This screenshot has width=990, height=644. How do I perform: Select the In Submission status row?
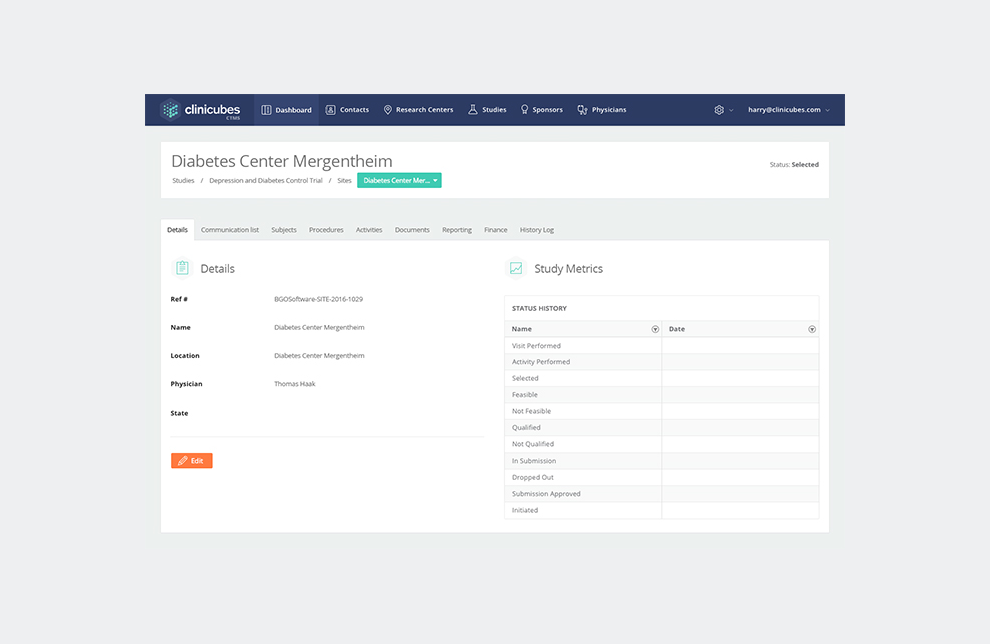tap(662, 461)
